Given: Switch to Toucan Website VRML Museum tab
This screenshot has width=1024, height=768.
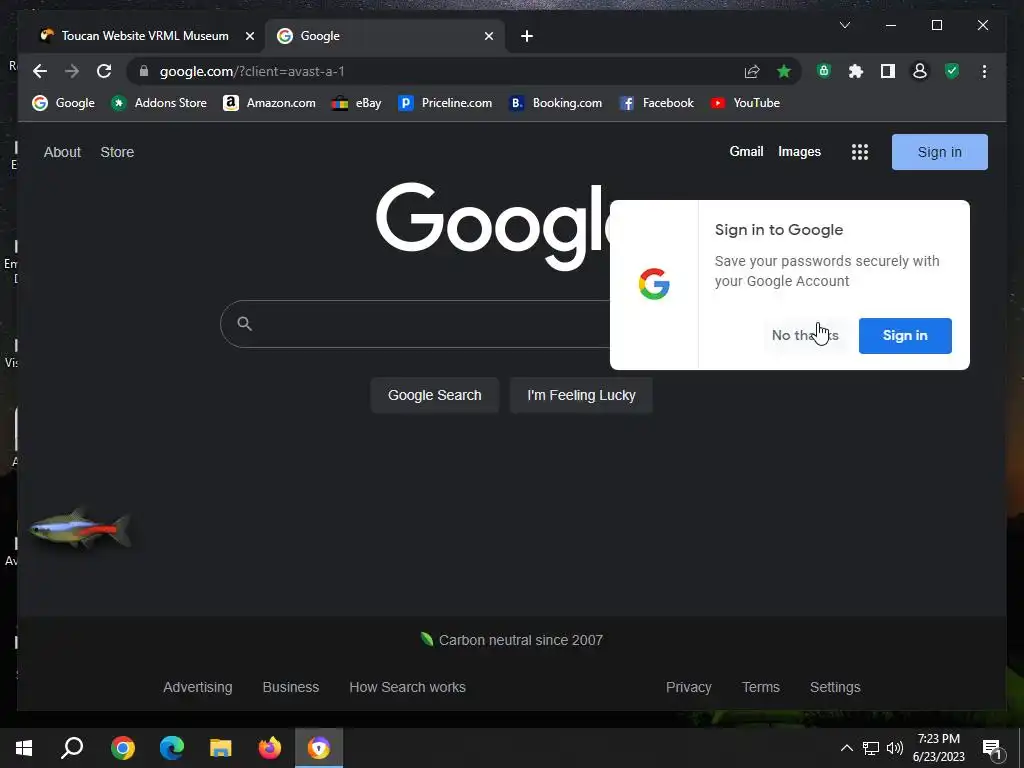Looking at the screenshot, I should [145, 36].
